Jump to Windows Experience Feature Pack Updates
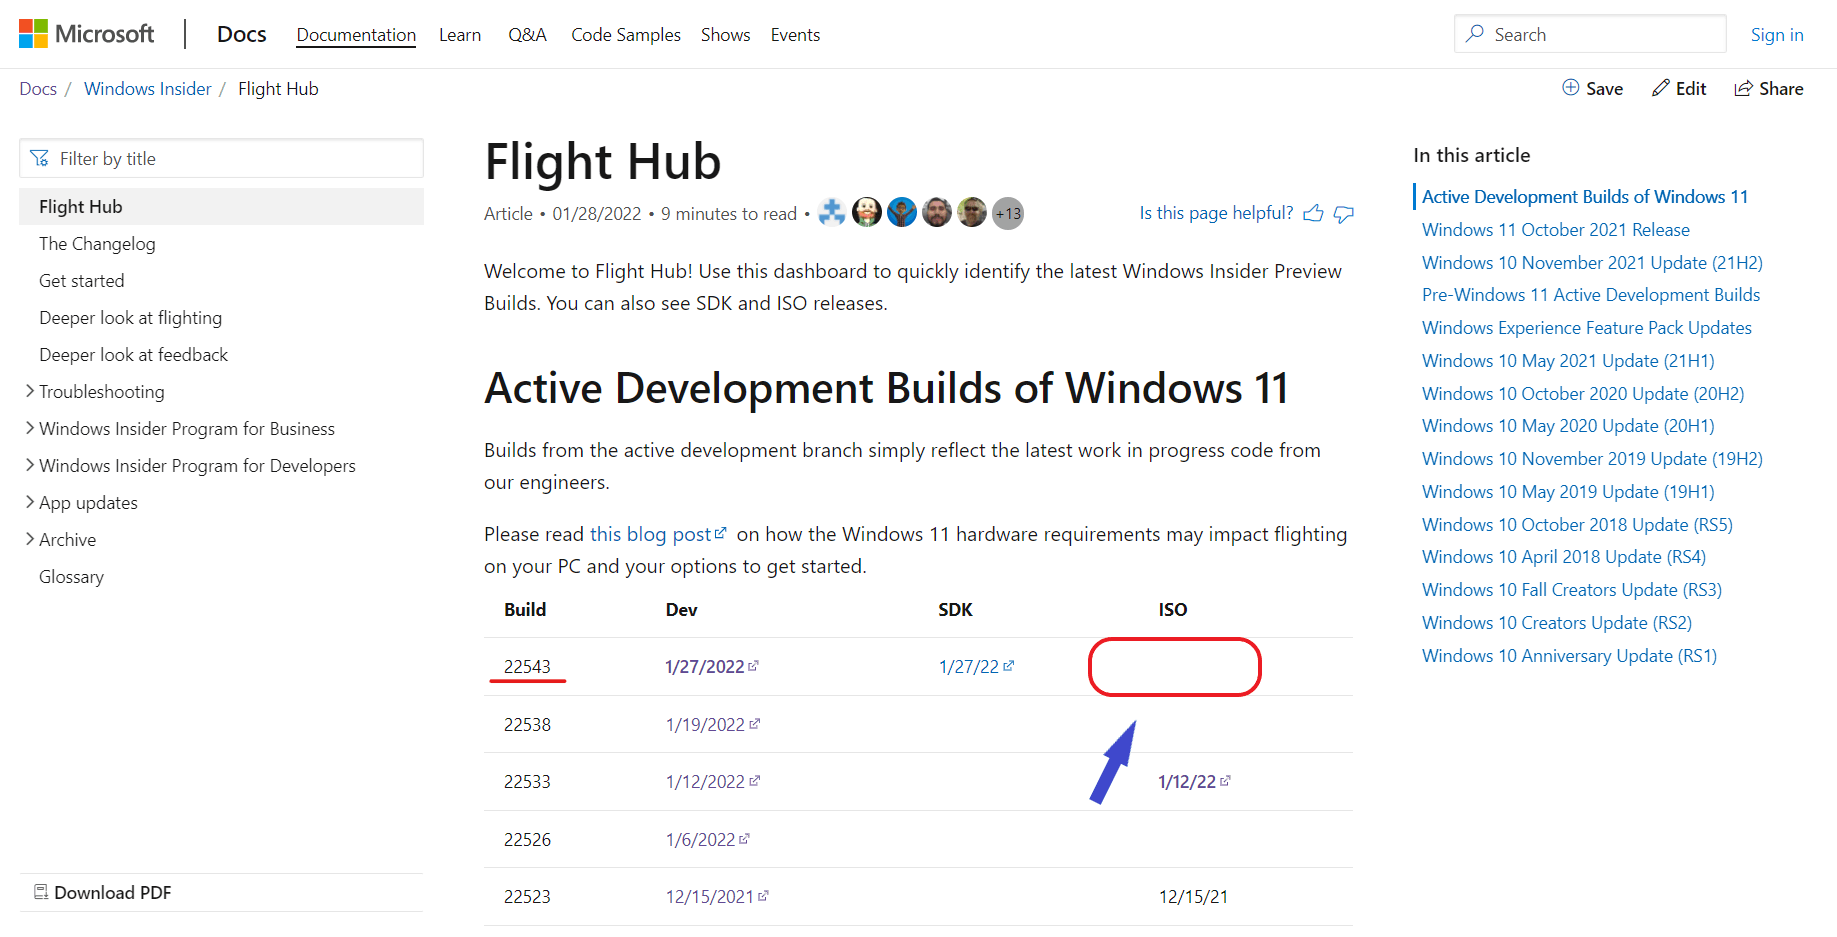Image resolution: width=1837 pixels, height=937 pixels. (1587, 328)
